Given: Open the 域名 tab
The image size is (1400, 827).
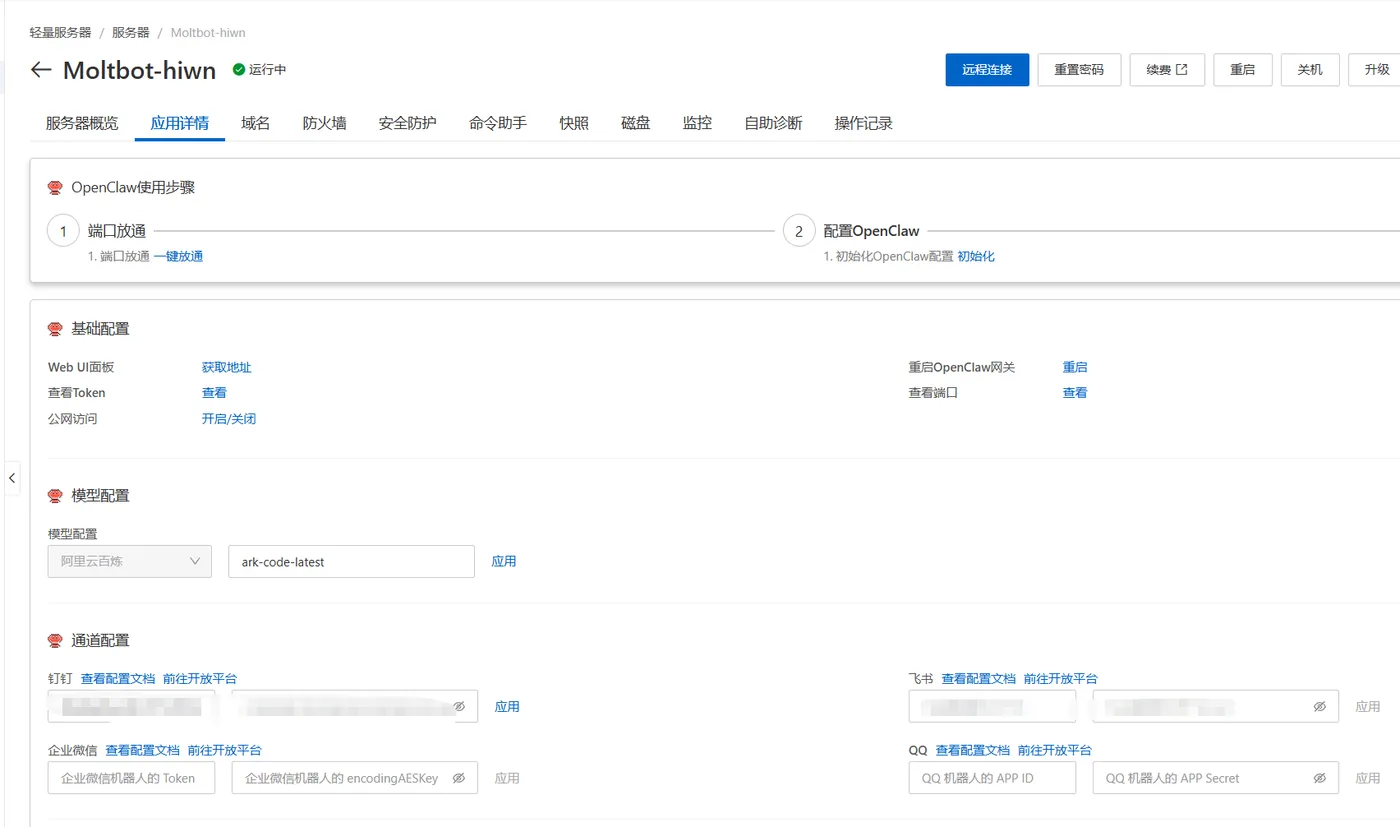Looking at the screenshot, I should click(256, 123).
